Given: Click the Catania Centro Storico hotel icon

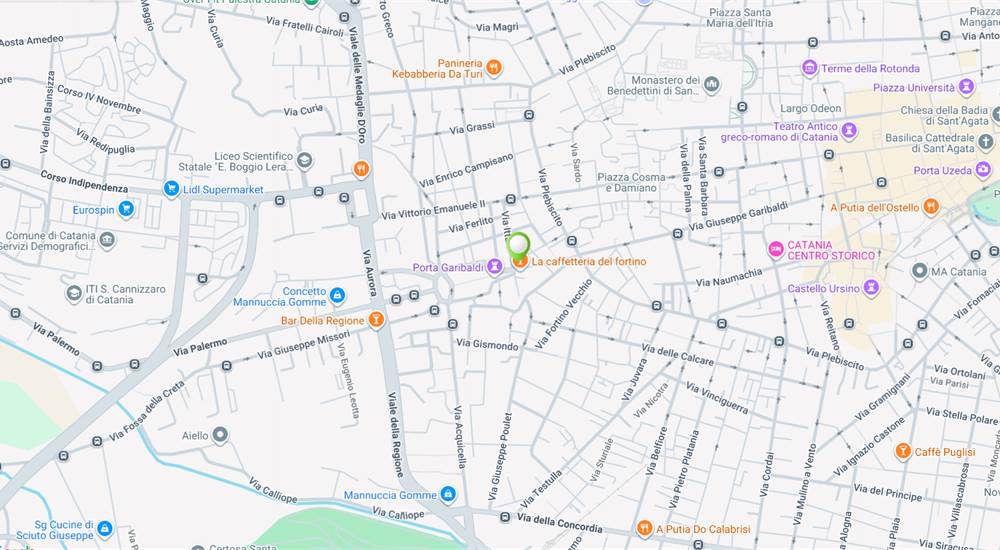Looking at the screenshot, I should [x=776, y=249].
